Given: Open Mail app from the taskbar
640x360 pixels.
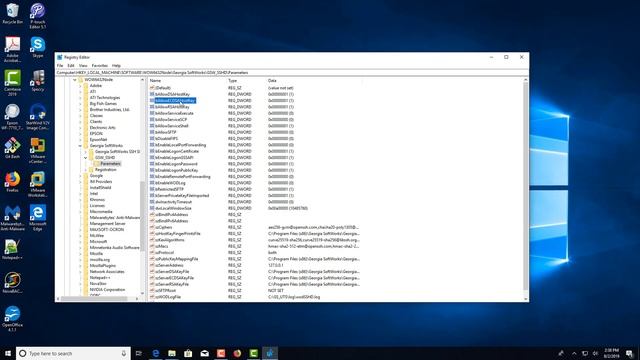Looking at the screenshot, I should (204, 353).
